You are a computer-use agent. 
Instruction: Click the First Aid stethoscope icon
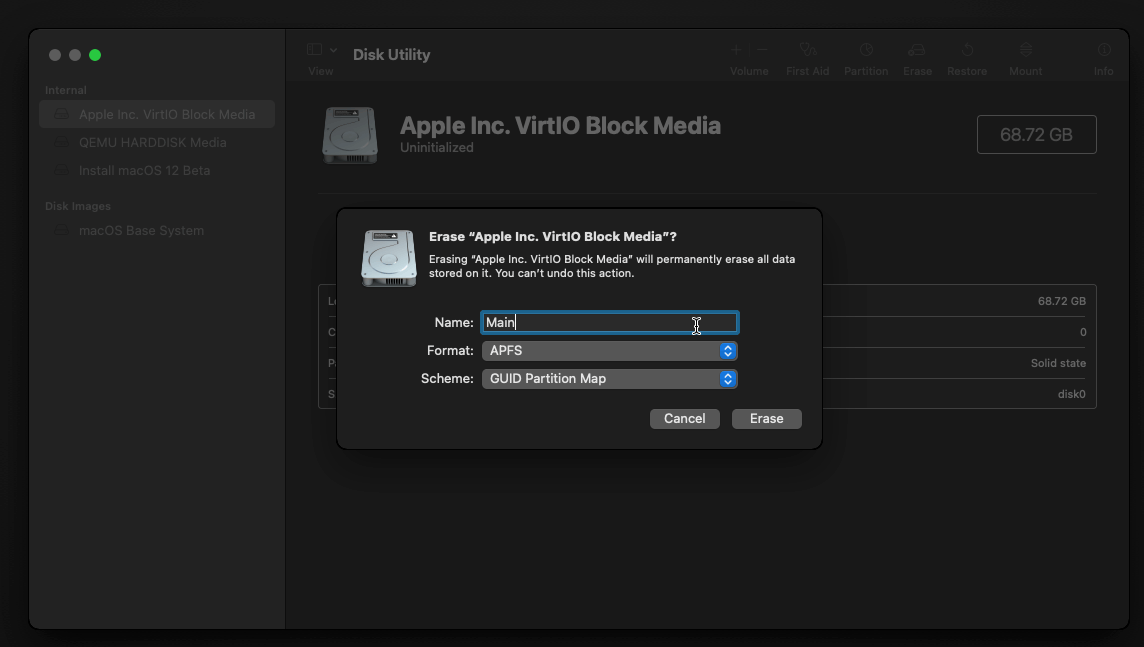click(808, 50)
